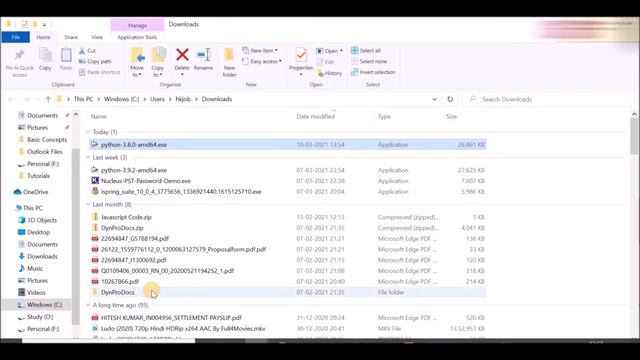Expand address bar history dropdown
This screenshot has height=360, width=640.
click(x=434, y=99)
